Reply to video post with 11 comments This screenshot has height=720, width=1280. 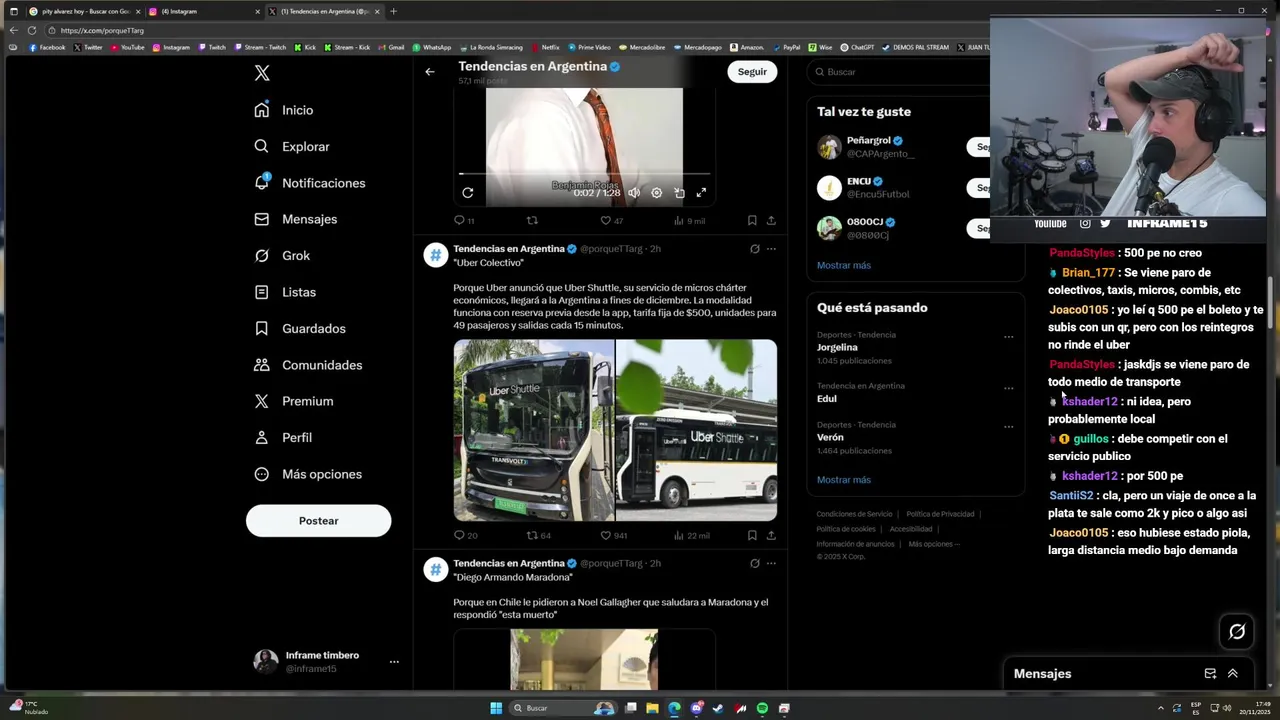pos(464,220)
